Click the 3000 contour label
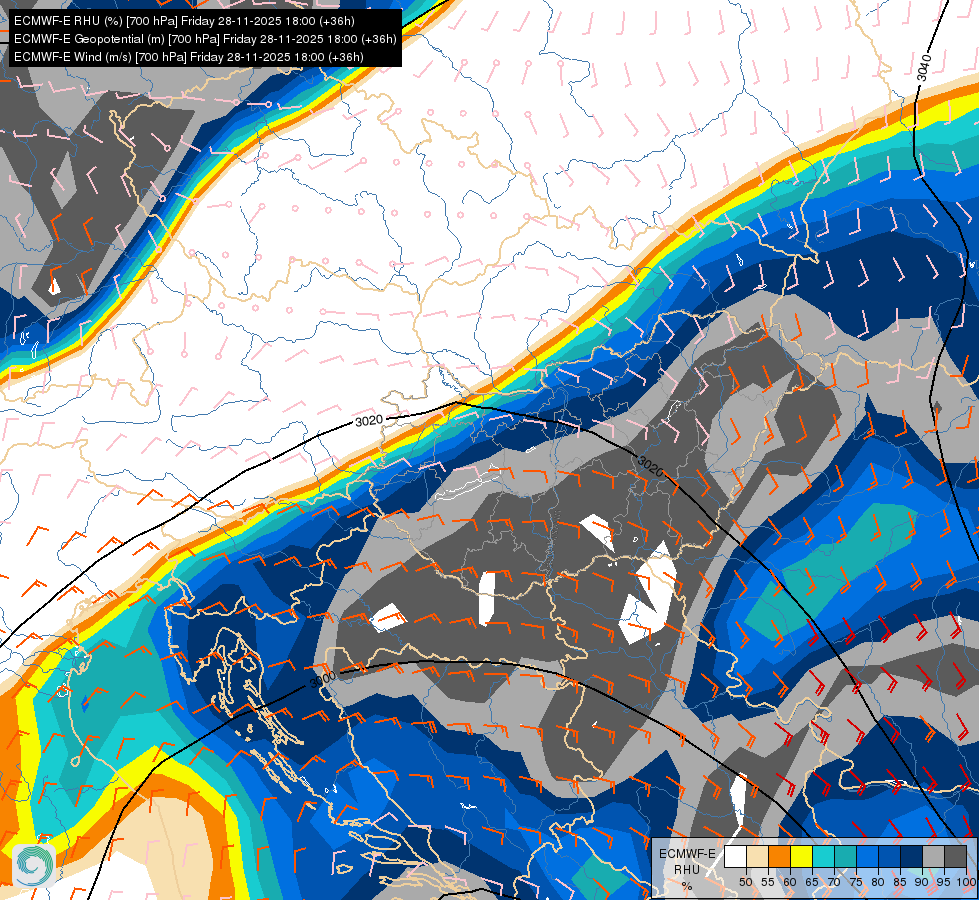This screenshot has height=900, width=979. tap(323, 679)
